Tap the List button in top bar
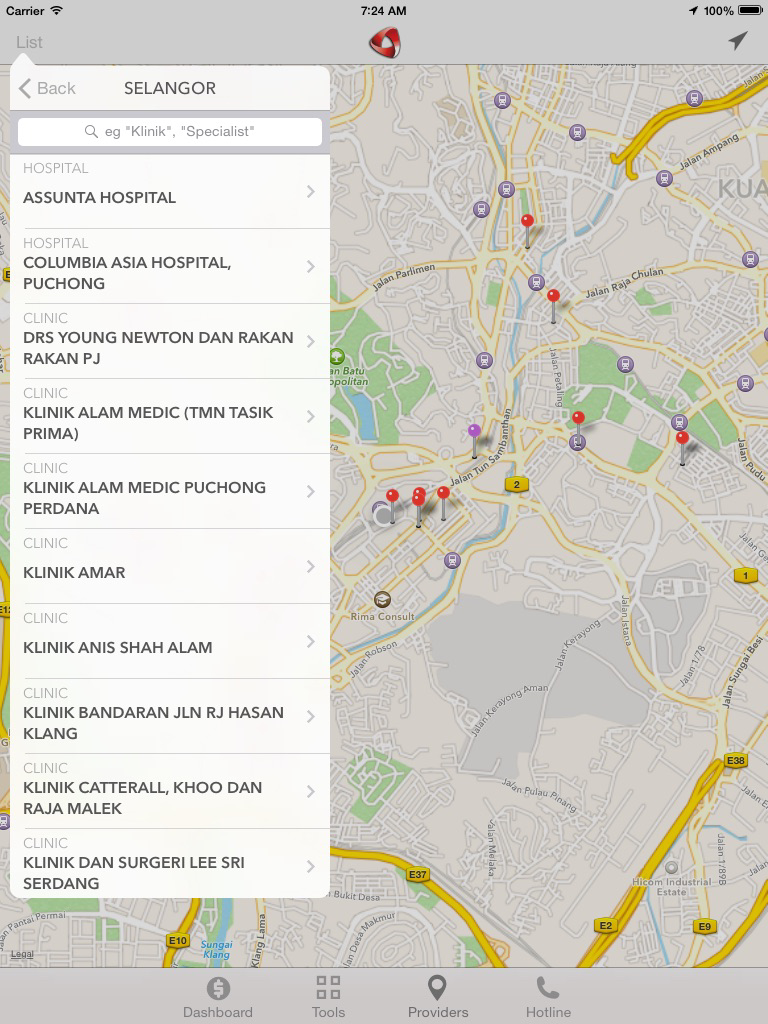The height and width of the screenshot is (1024, 768). pyautogui.click(x=29, y=42)
